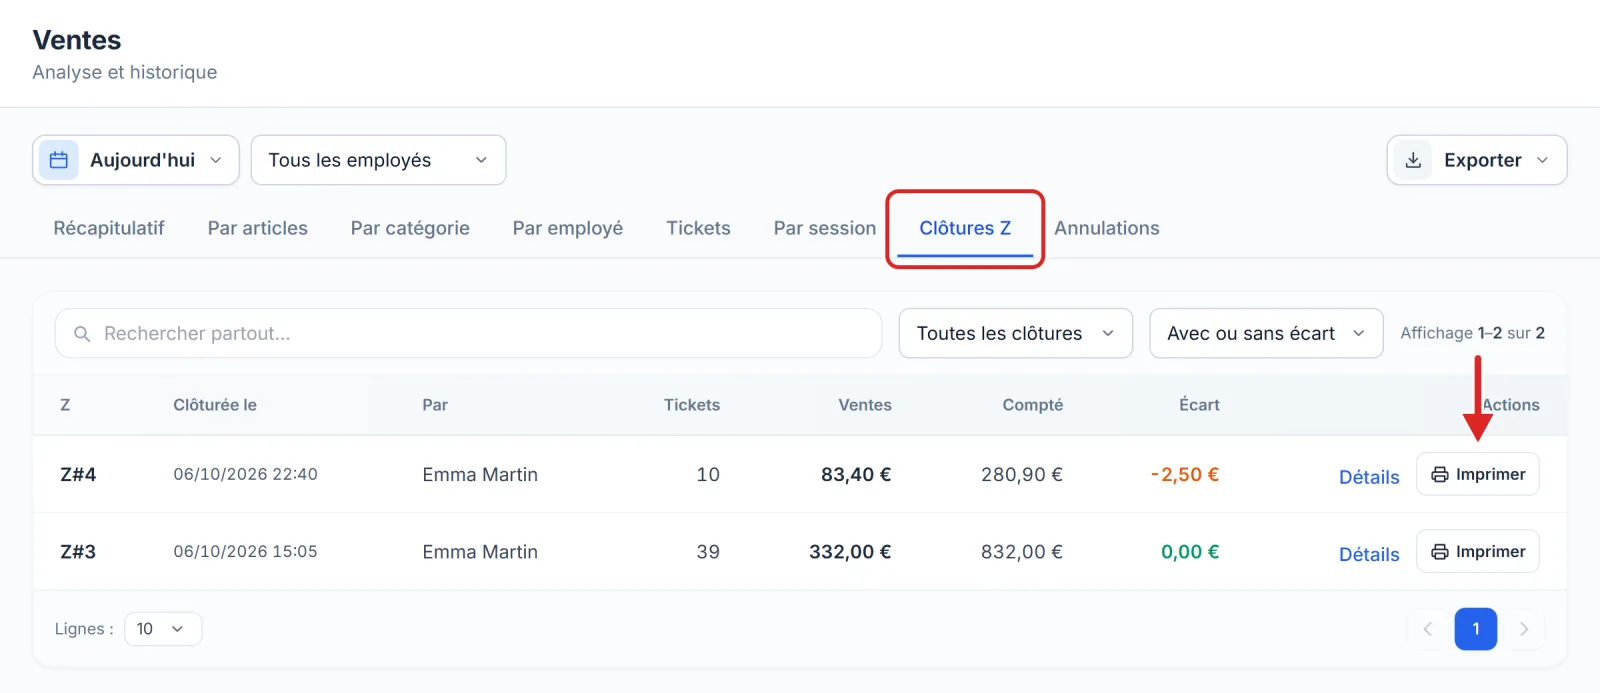Select the Par catégorie tab
1600x693 pixels.
(x=410, y=228)
